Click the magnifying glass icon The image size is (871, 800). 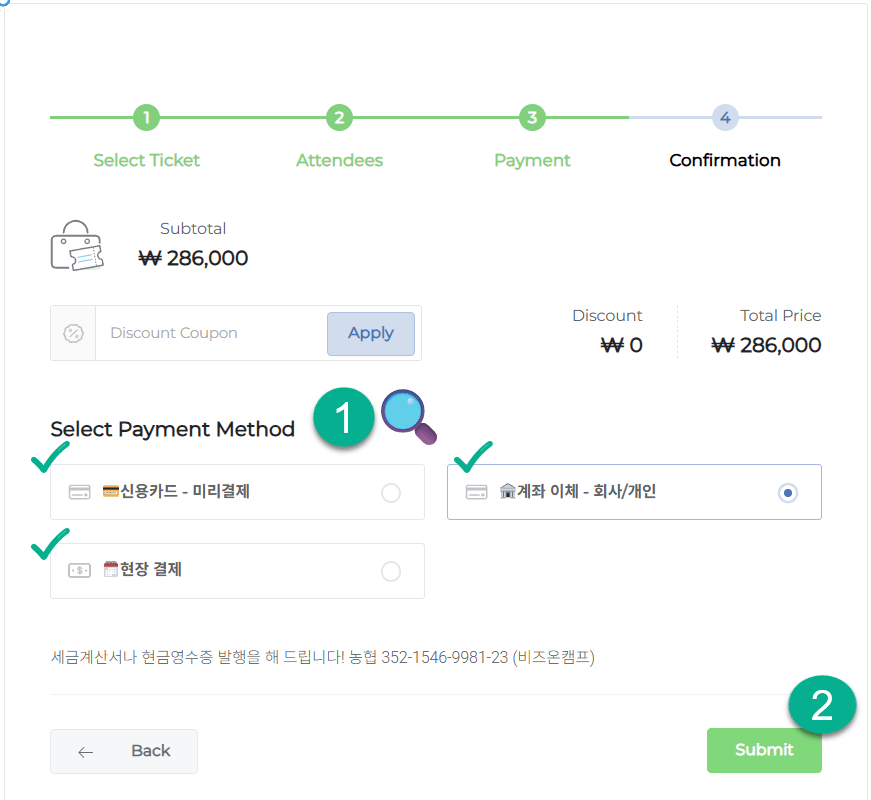(408, 417)
